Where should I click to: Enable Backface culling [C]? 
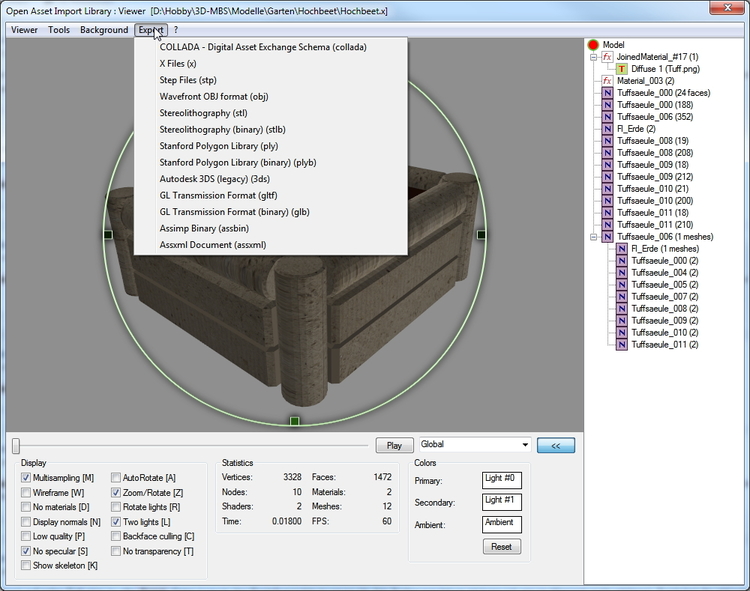(116, 536)
